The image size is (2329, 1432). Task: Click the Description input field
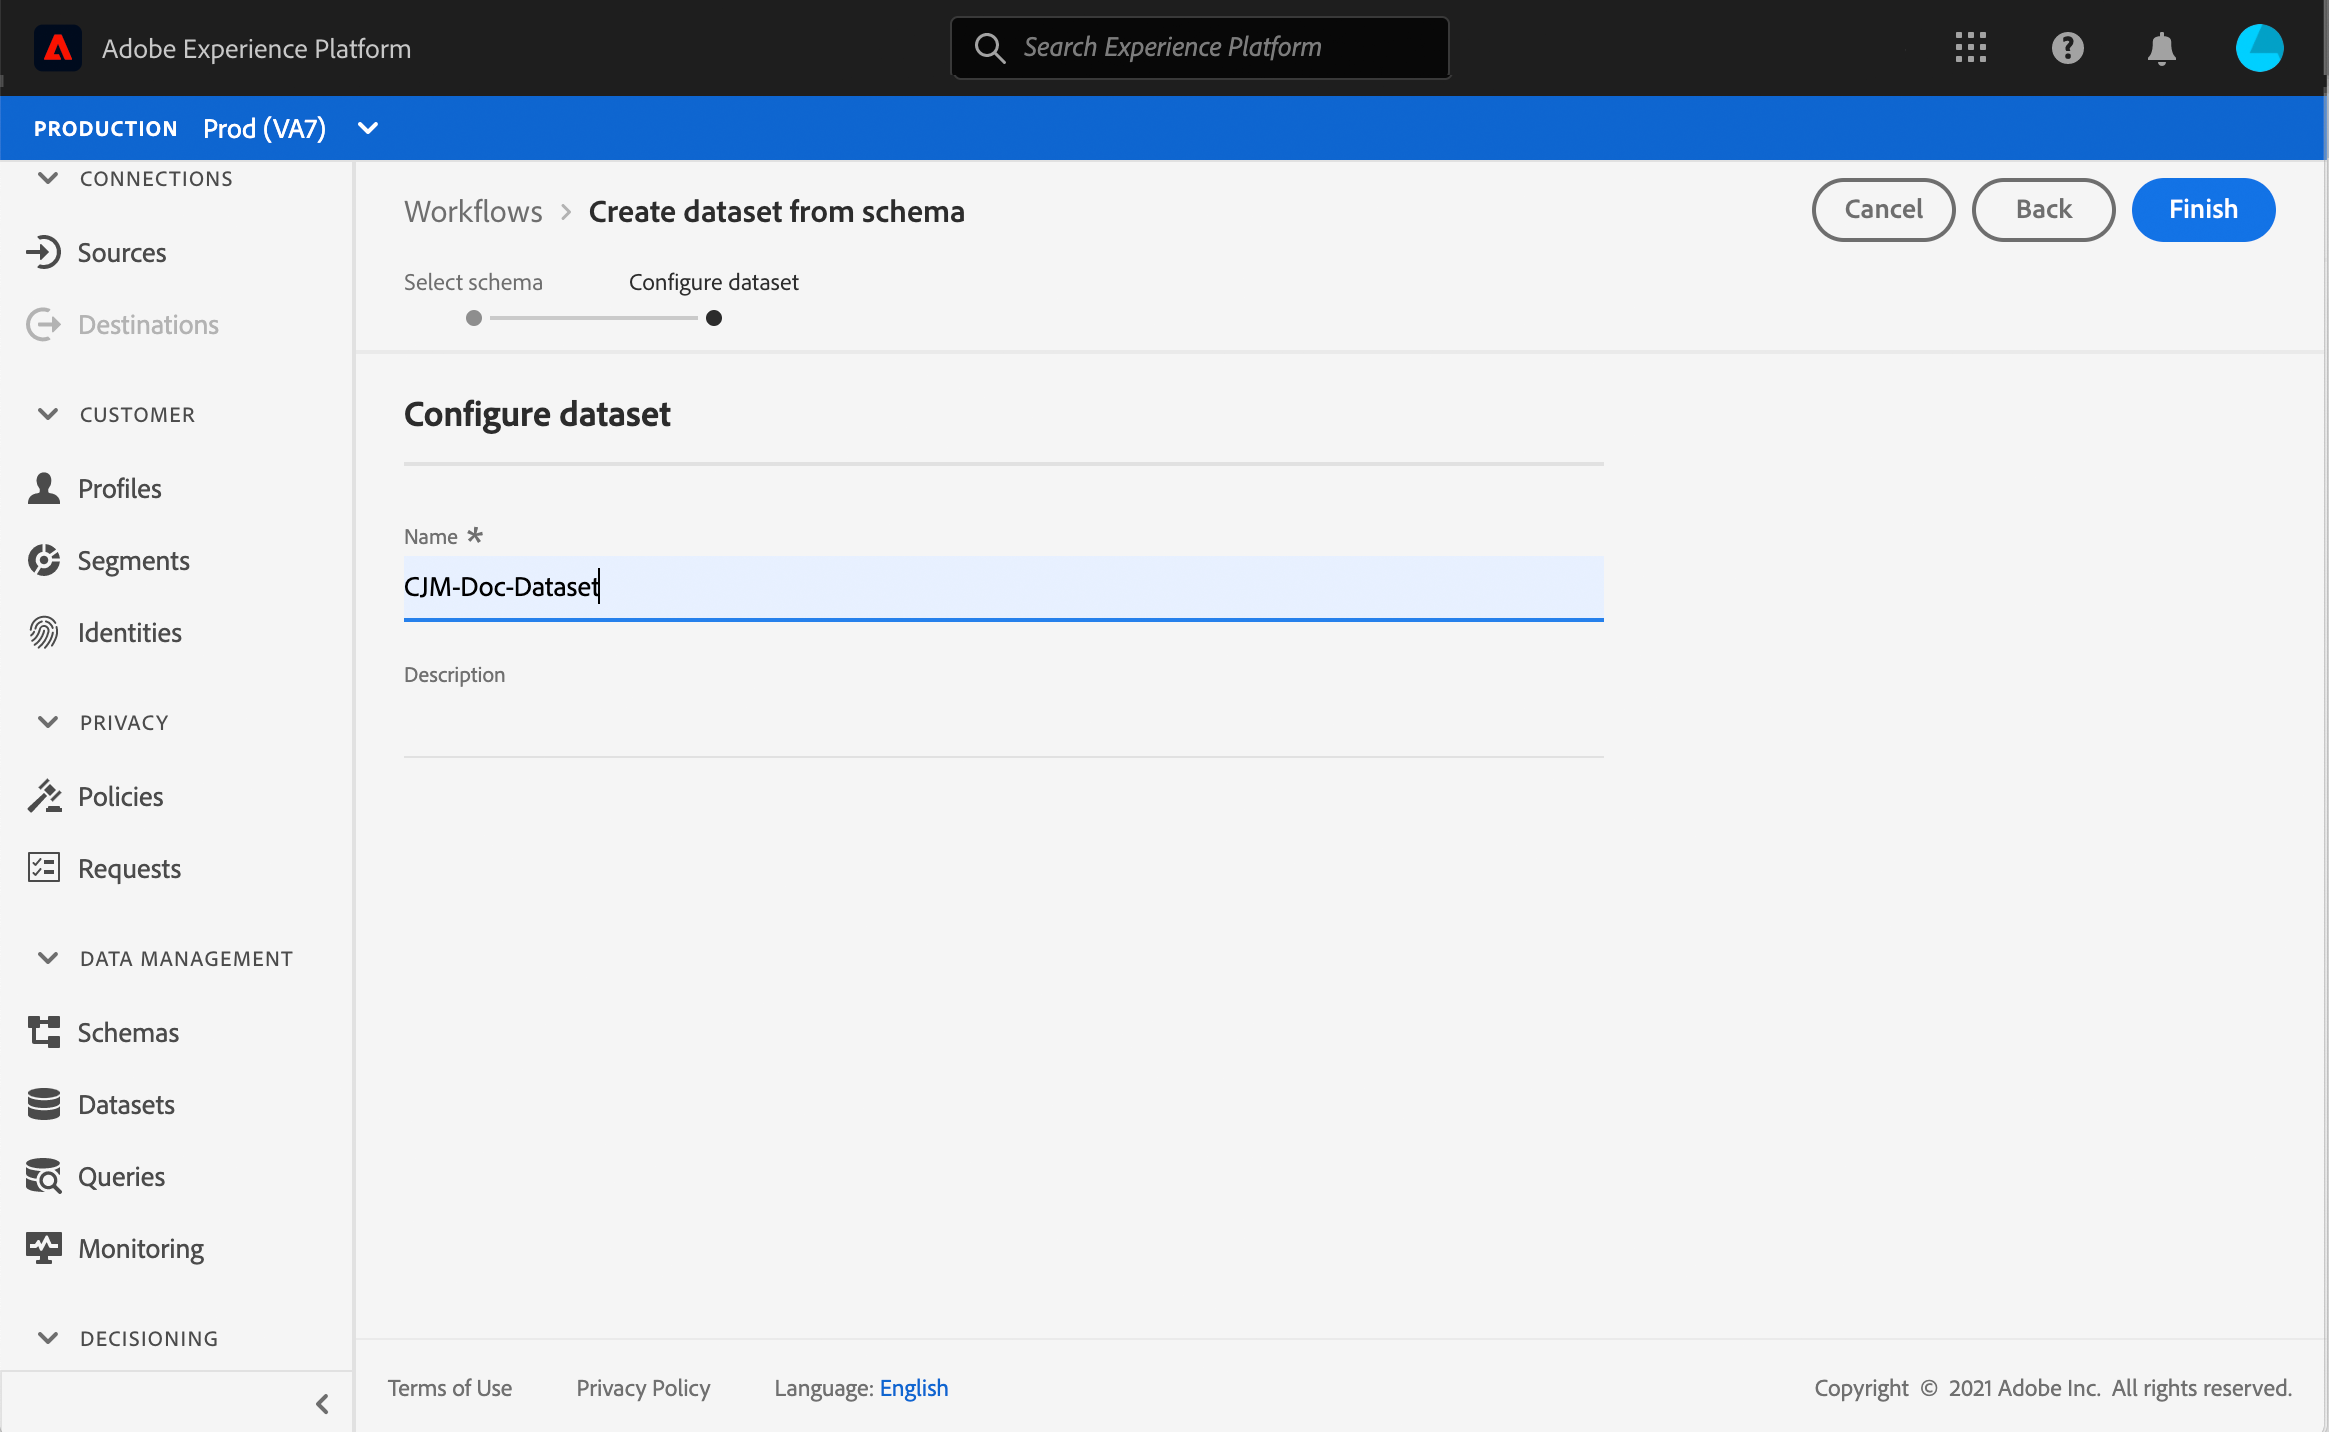[1003, 725]
